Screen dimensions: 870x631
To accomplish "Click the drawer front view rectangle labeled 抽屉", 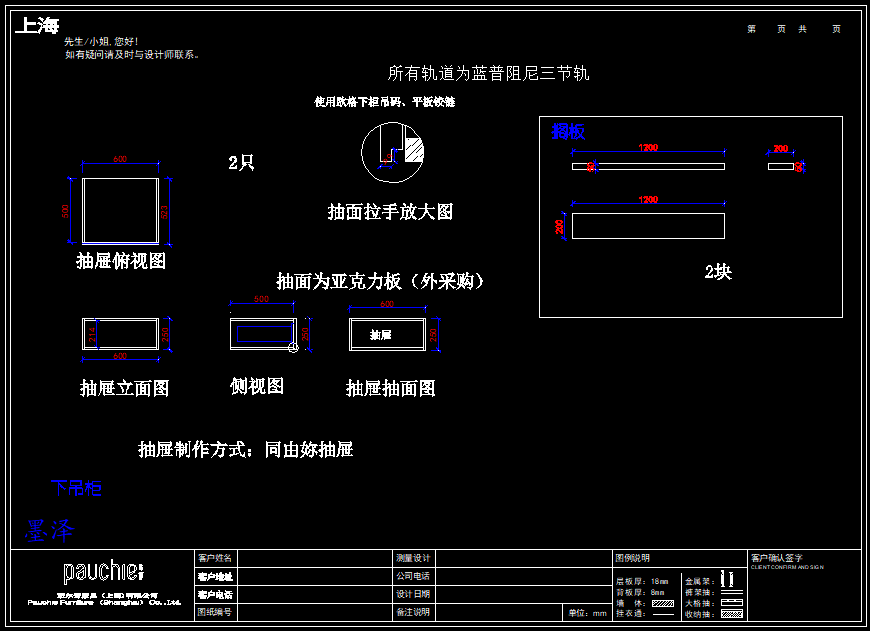I will coord(387,334).
